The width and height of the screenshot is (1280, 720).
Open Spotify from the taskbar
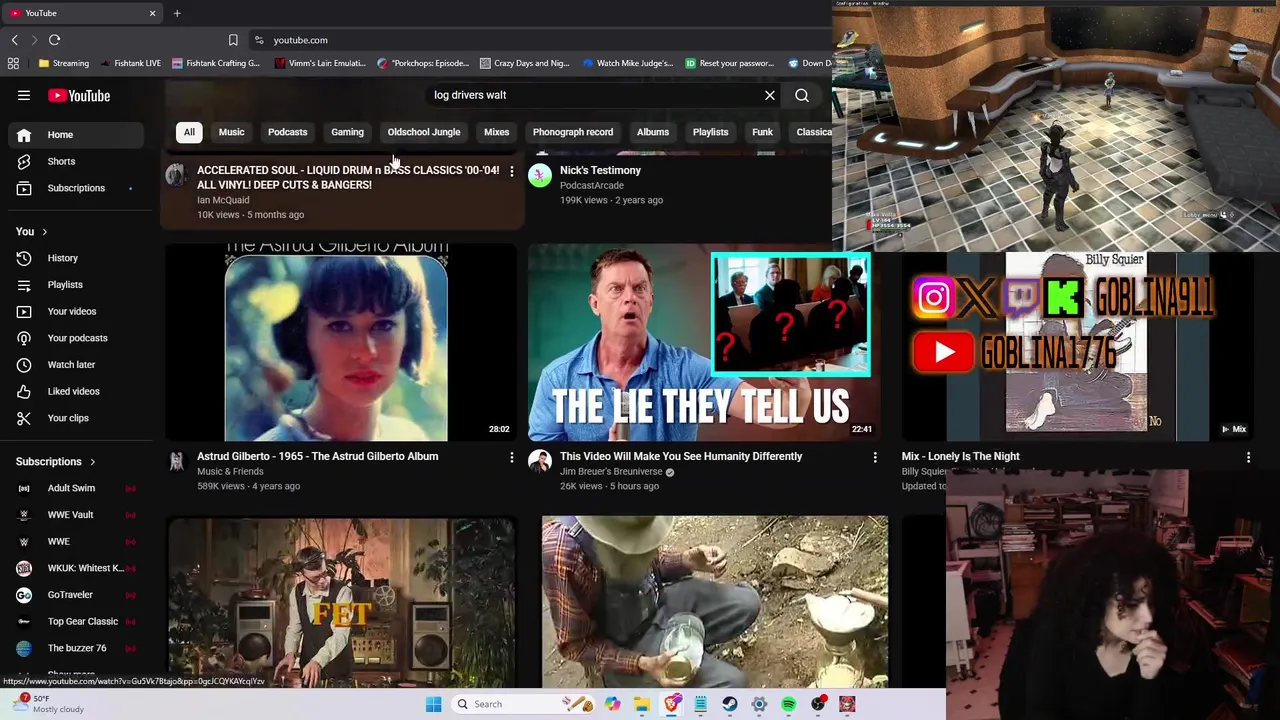788,704
